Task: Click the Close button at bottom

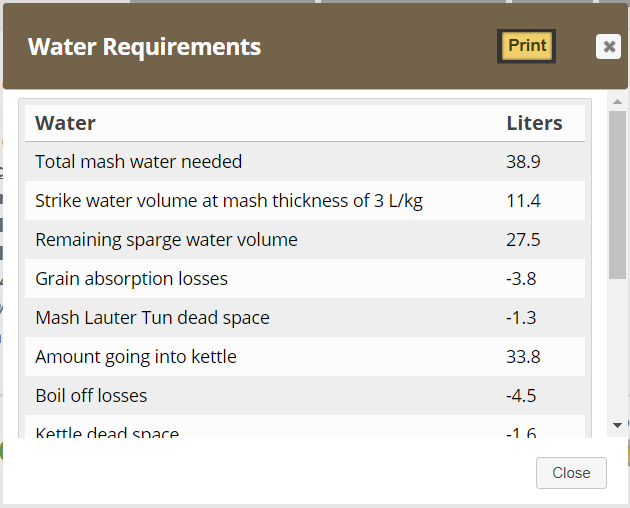Action: point(571,473)
